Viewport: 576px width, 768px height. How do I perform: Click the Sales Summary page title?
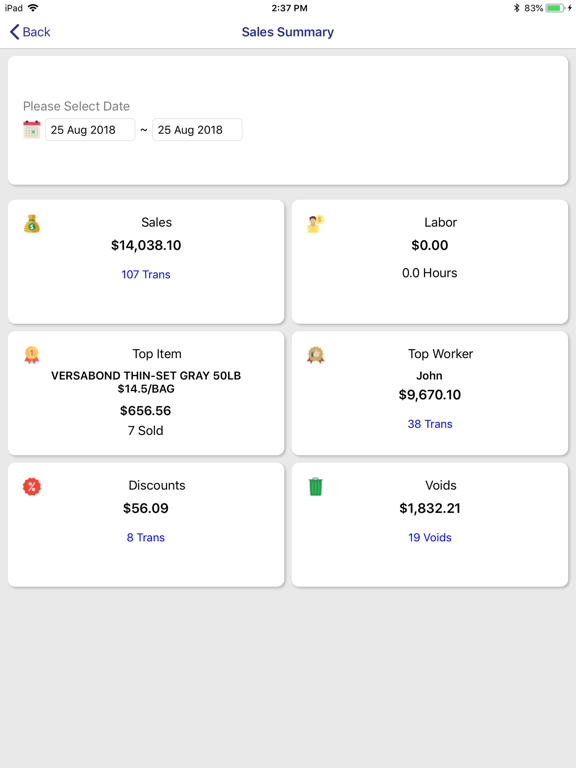point(288,32)
